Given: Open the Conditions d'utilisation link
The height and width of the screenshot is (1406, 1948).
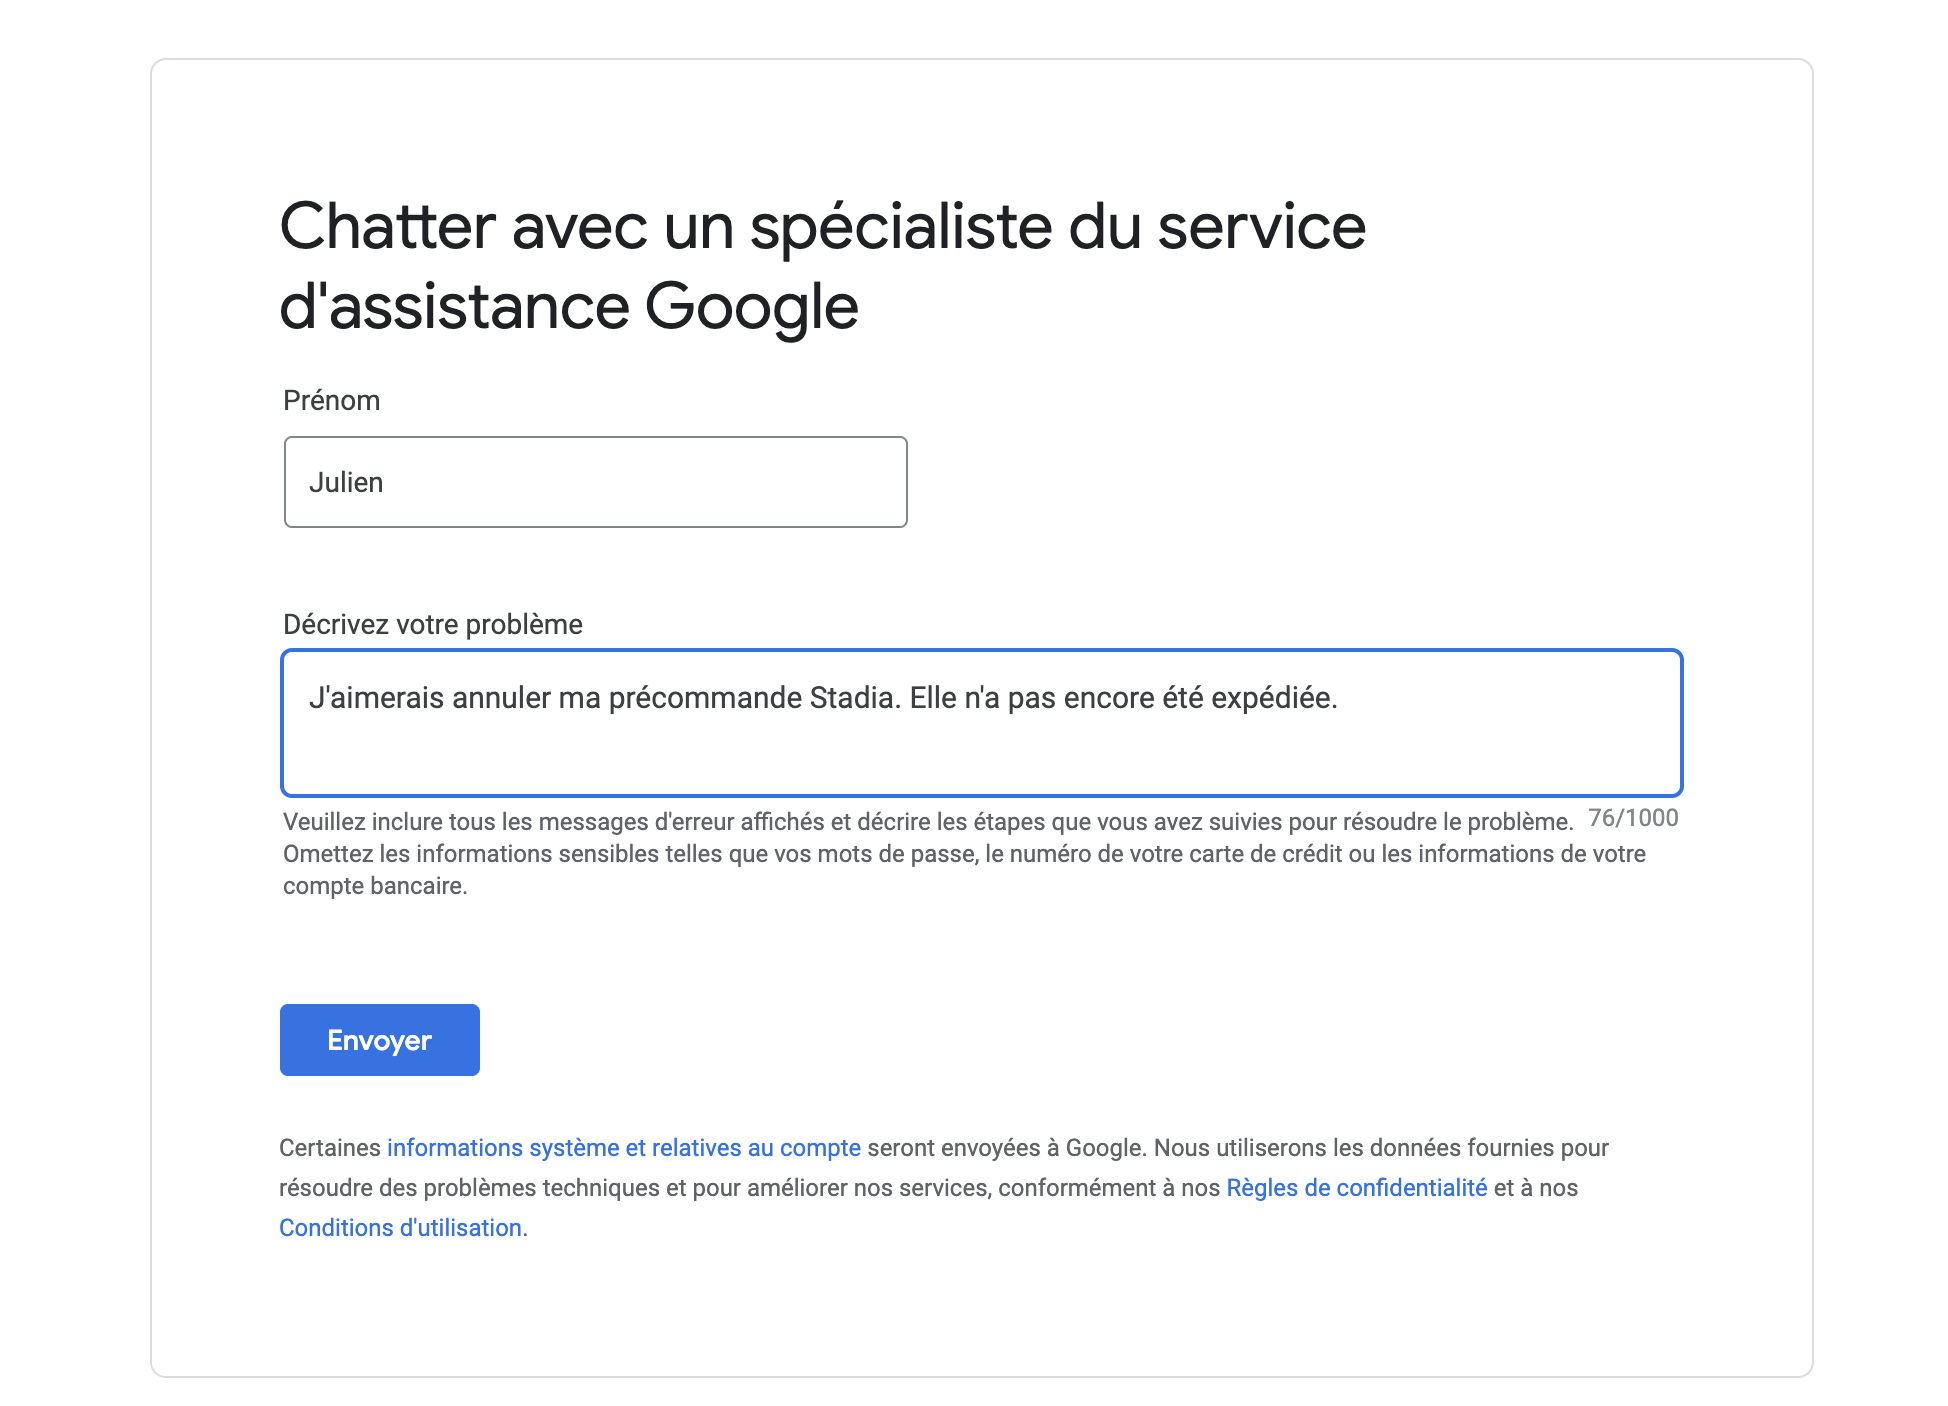Looking at the screenshot, I should (400, 1228).
